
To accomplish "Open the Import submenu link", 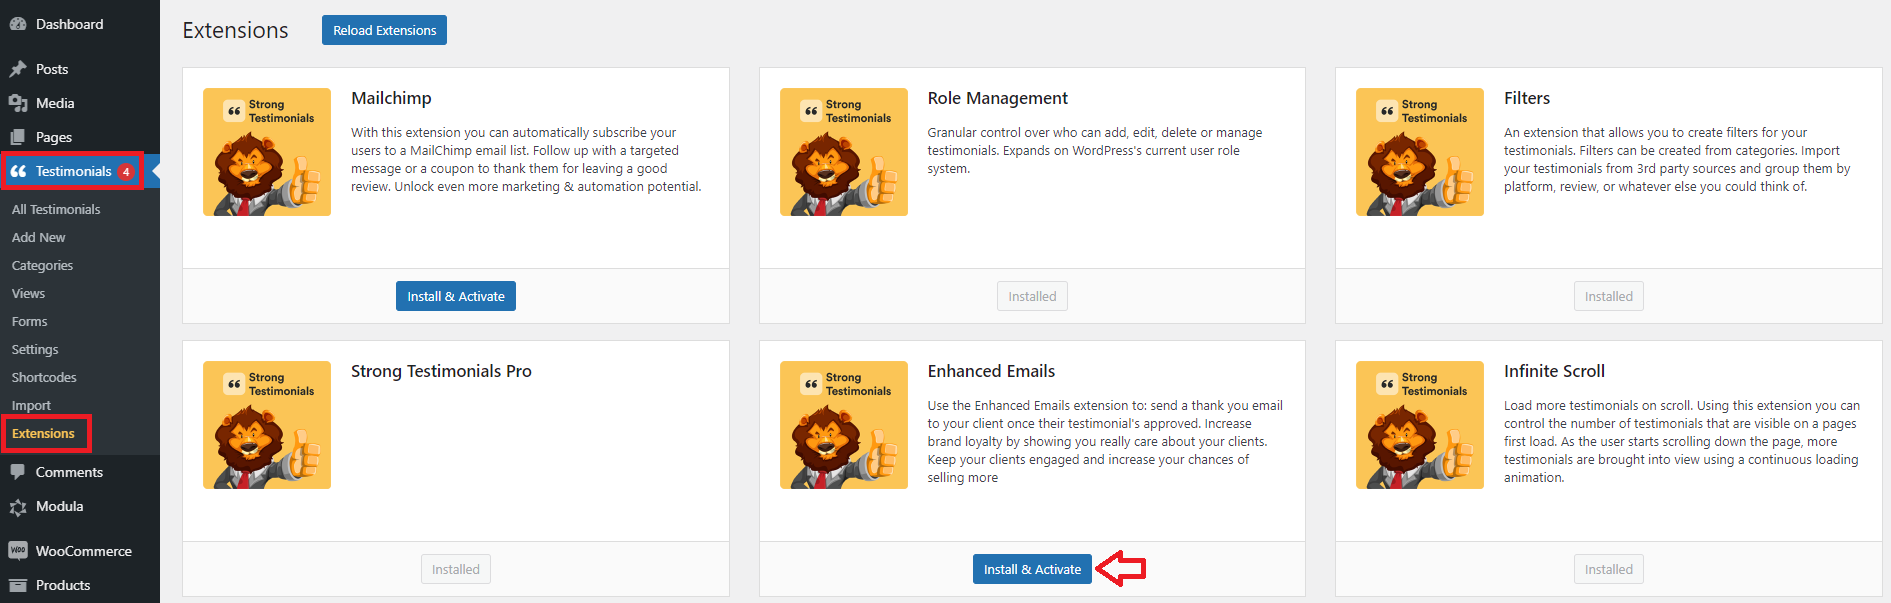I will (31, 405).
